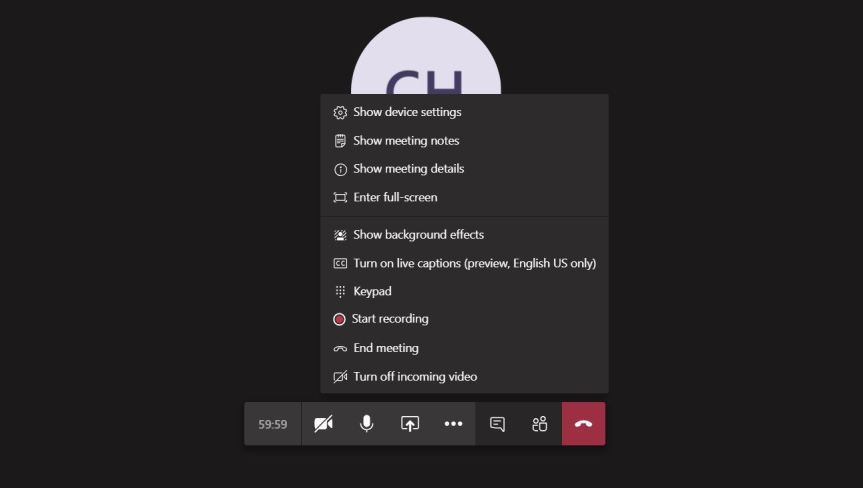
Task: Open Show background effects
Action: coord(418,235)
